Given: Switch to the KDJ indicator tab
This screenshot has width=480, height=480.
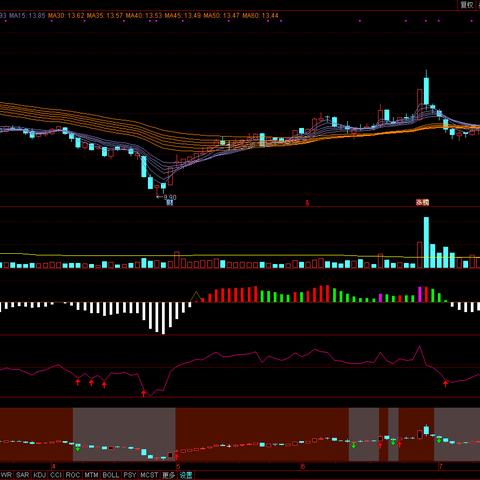Looking at the screenshot, I should pyautogui.click(x=40, y=475).
